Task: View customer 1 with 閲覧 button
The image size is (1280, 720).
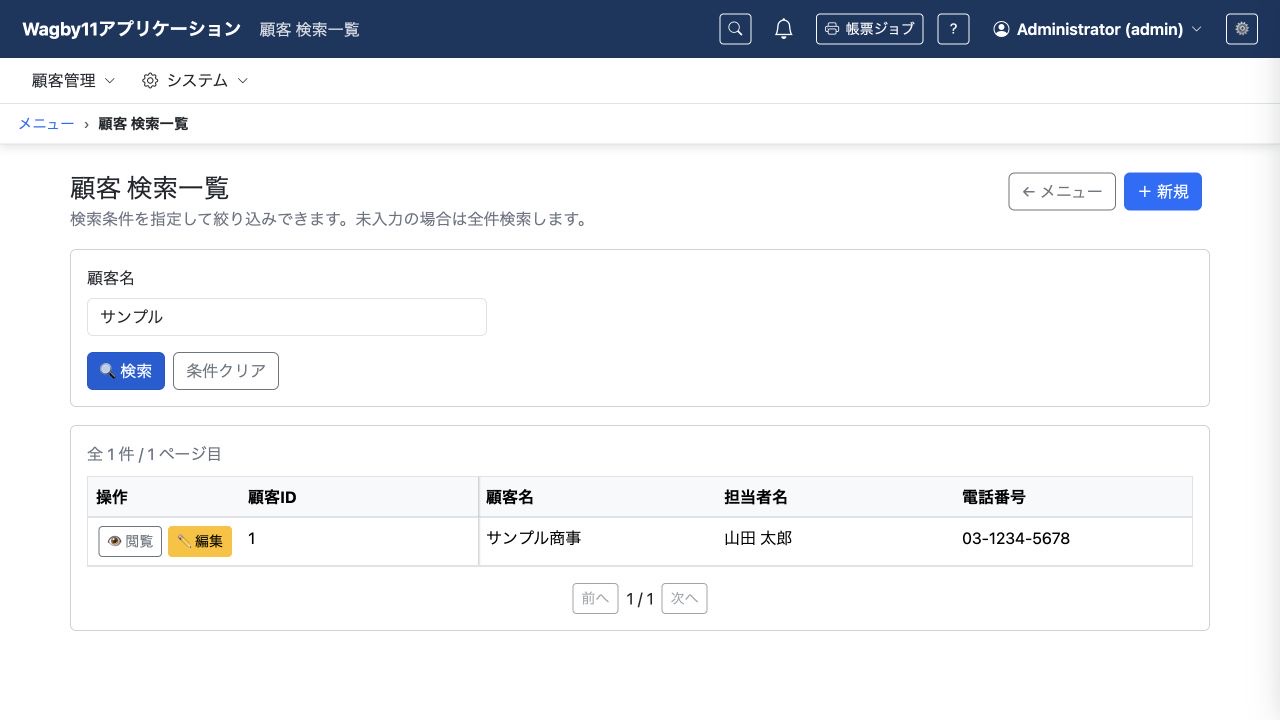Action: pos(130,541)
